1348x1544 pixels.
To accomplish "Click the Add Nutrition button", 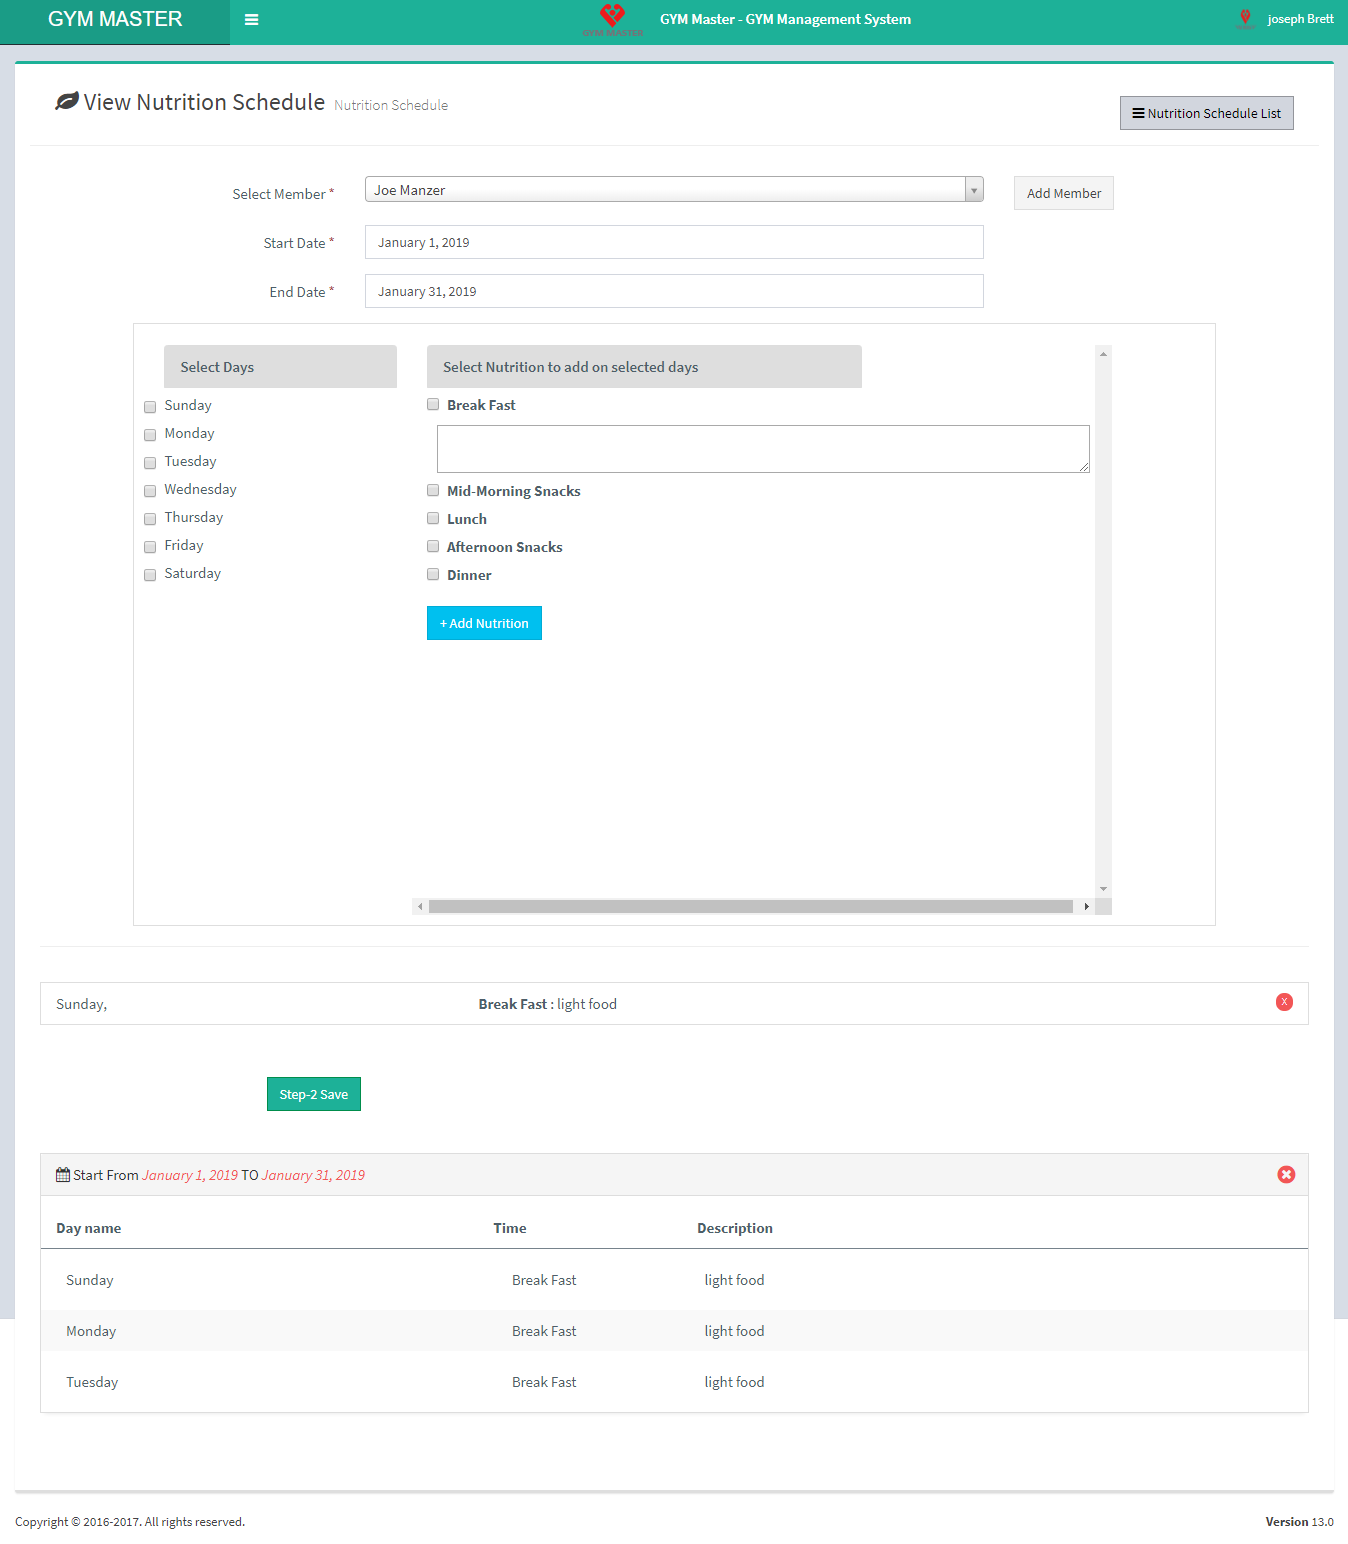I will 484,623.
